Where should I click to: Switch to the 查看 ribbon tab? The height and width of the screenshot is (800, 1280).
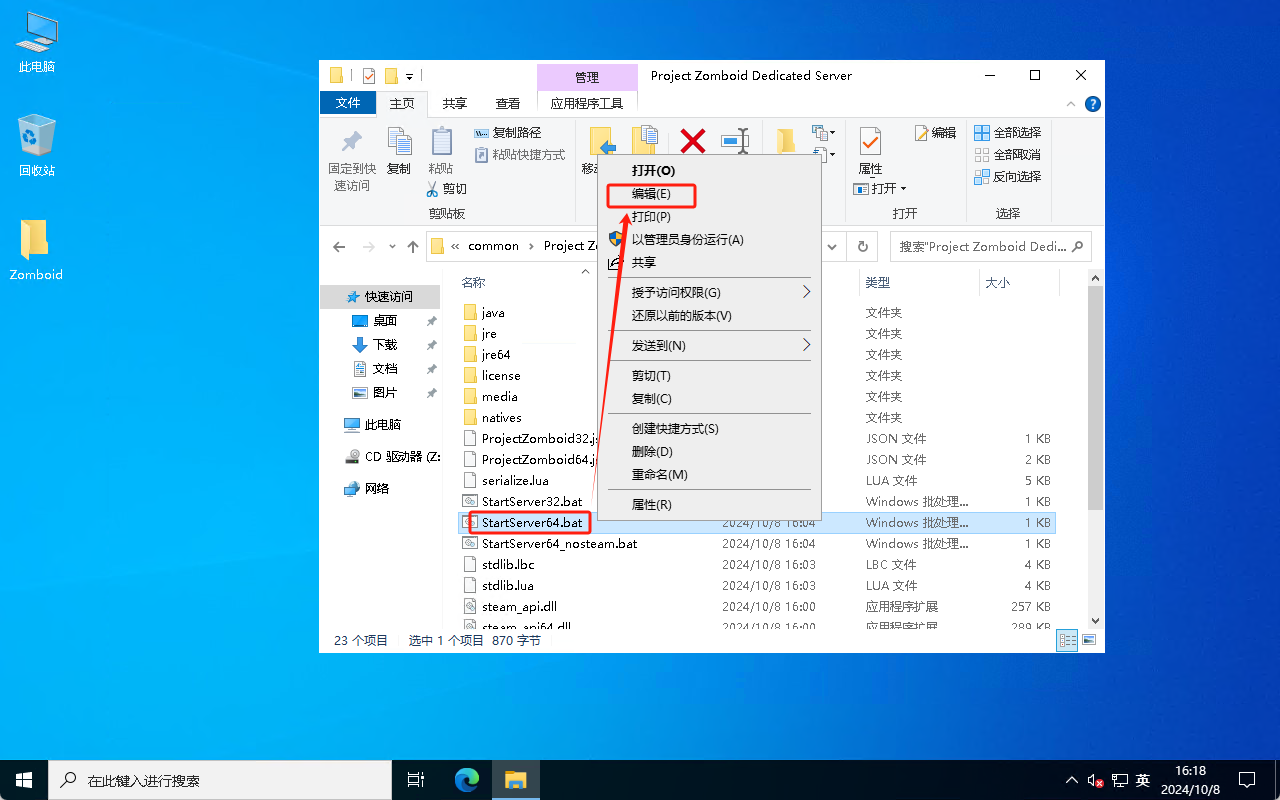tap(508, 103)
